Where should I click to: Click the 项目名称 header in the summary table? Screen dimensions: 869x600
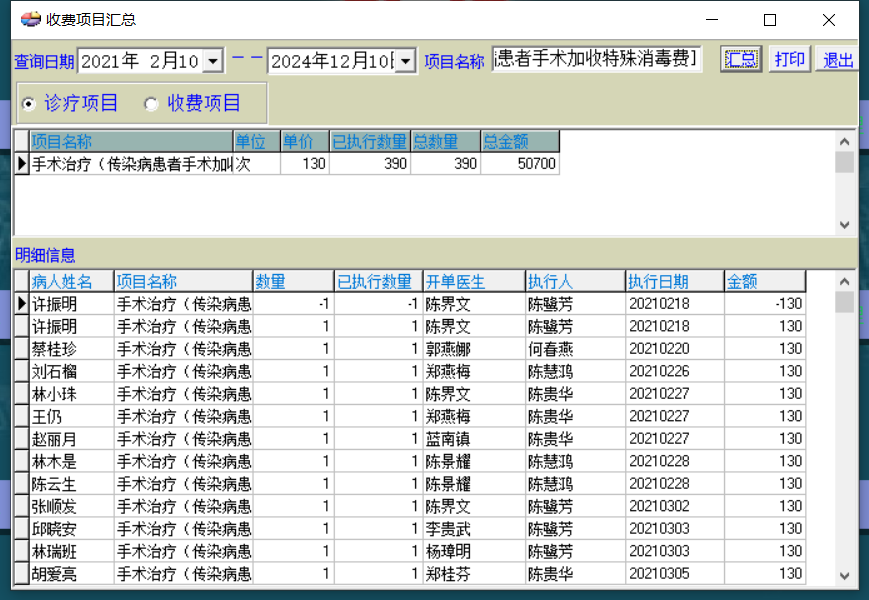(x=131, y=141)
